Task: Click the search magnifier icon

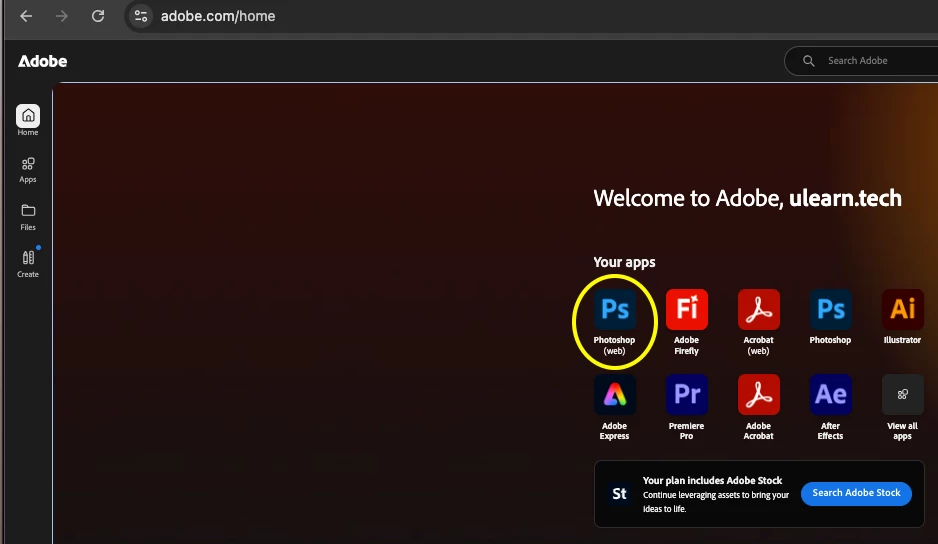Action: [808, 60]
